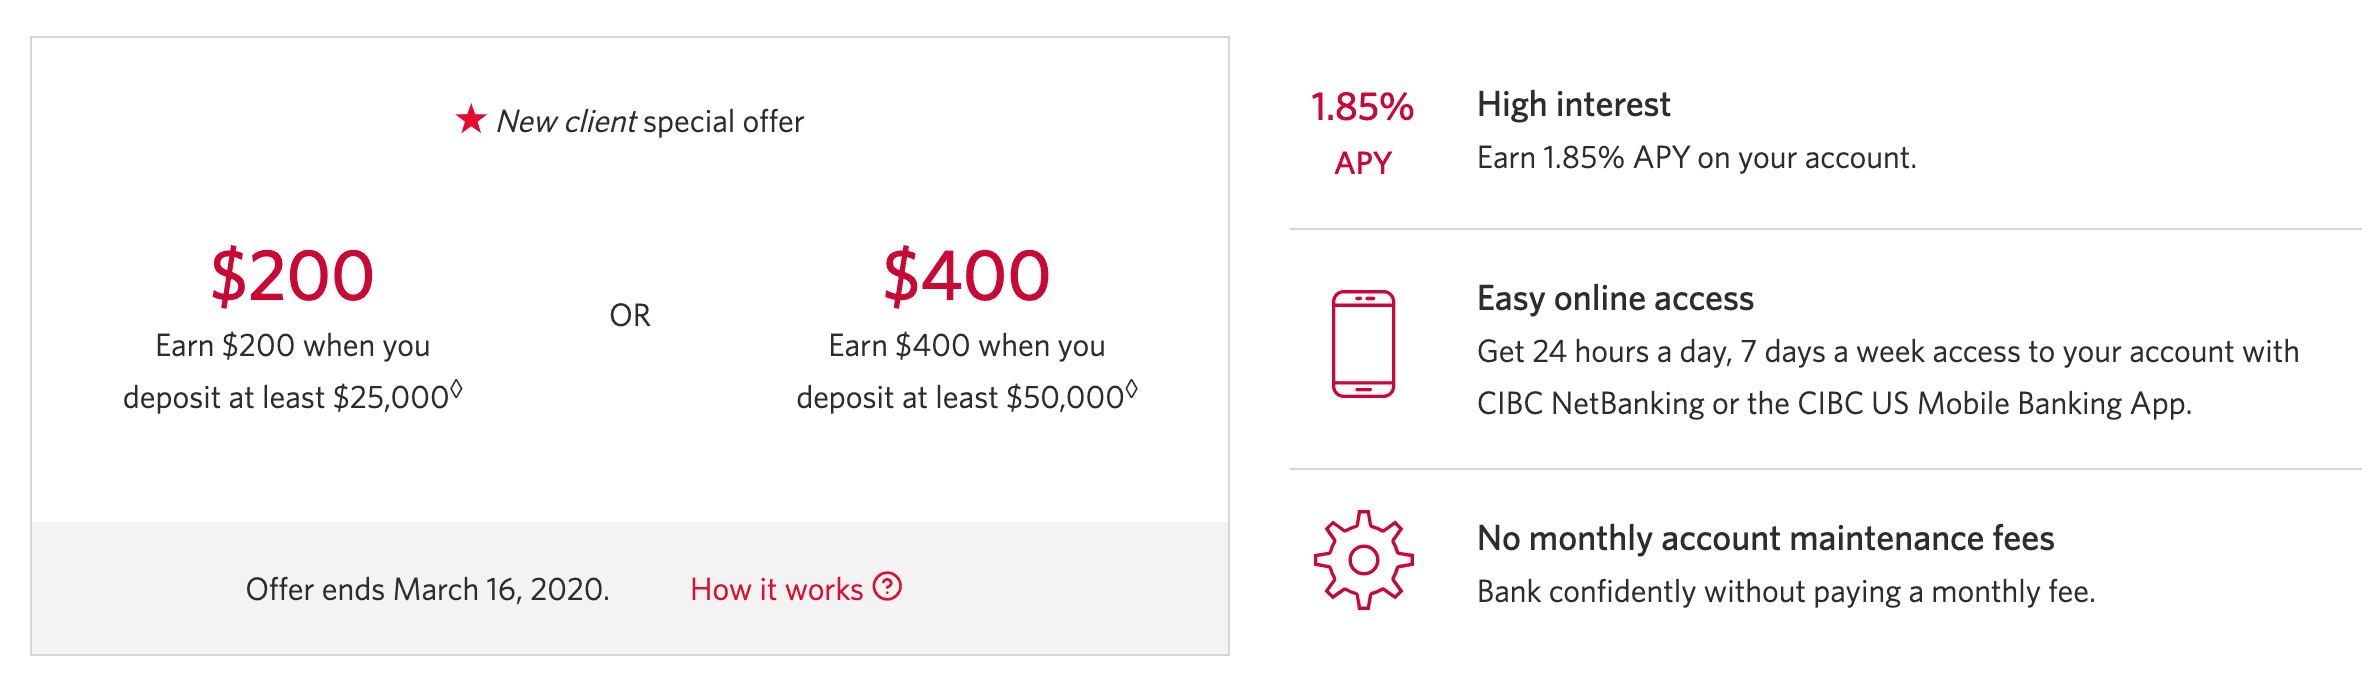2362x684 pixels.
Task: Click the question mark help icon
Action: pyautogui.click(x=887, y=587)
